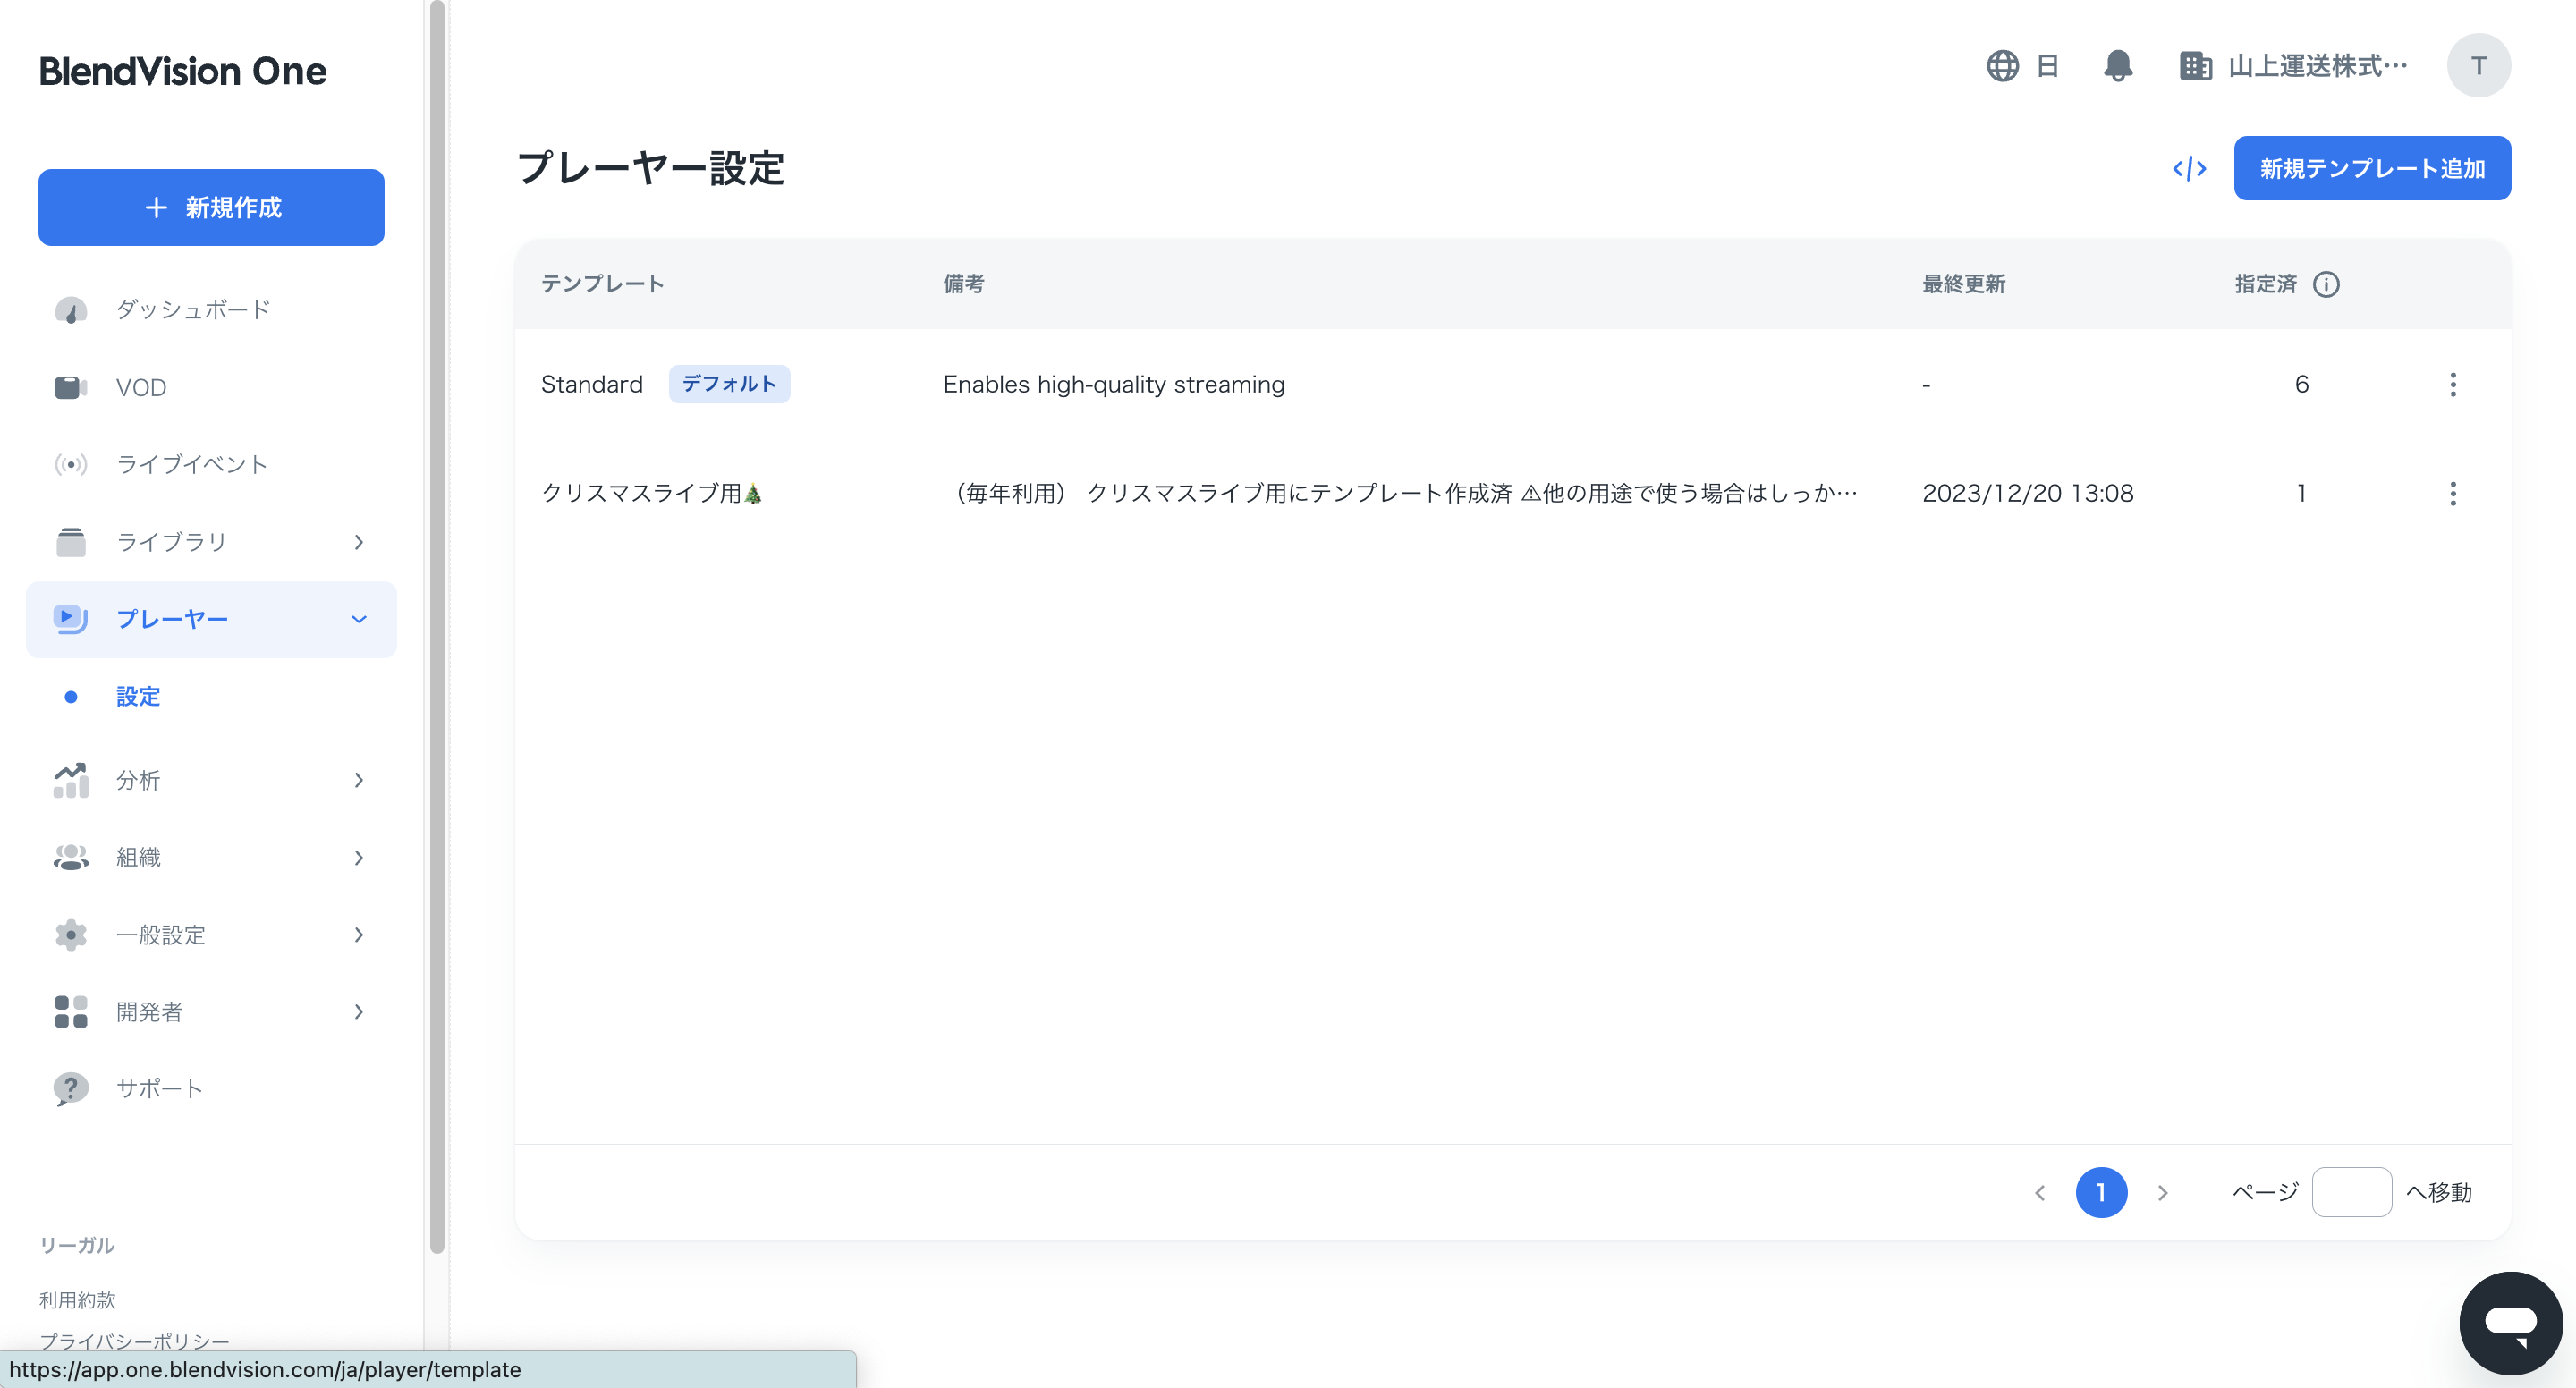Open the more options menu for Standard row
This screenshot has width=2576, height=1388.
click(x=2452, y=384)
